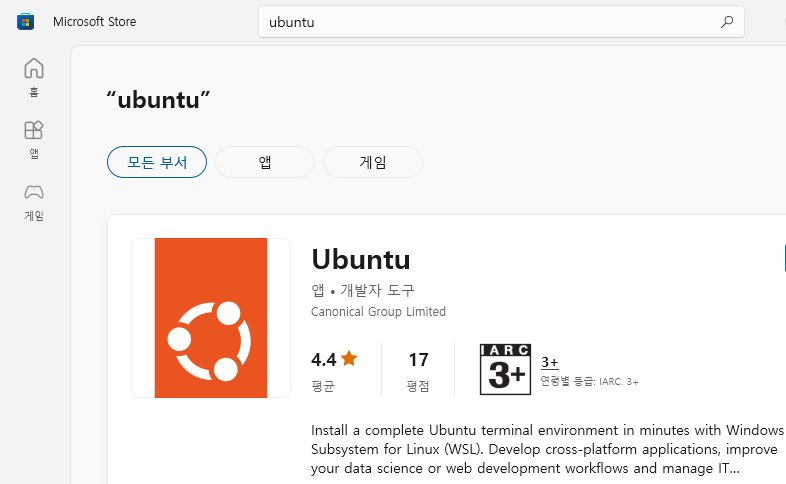Image resolution: width=786 pixels, height=484 pixels.
Task: Open the Games (게임) sidebar section
Action: point(34,200)
